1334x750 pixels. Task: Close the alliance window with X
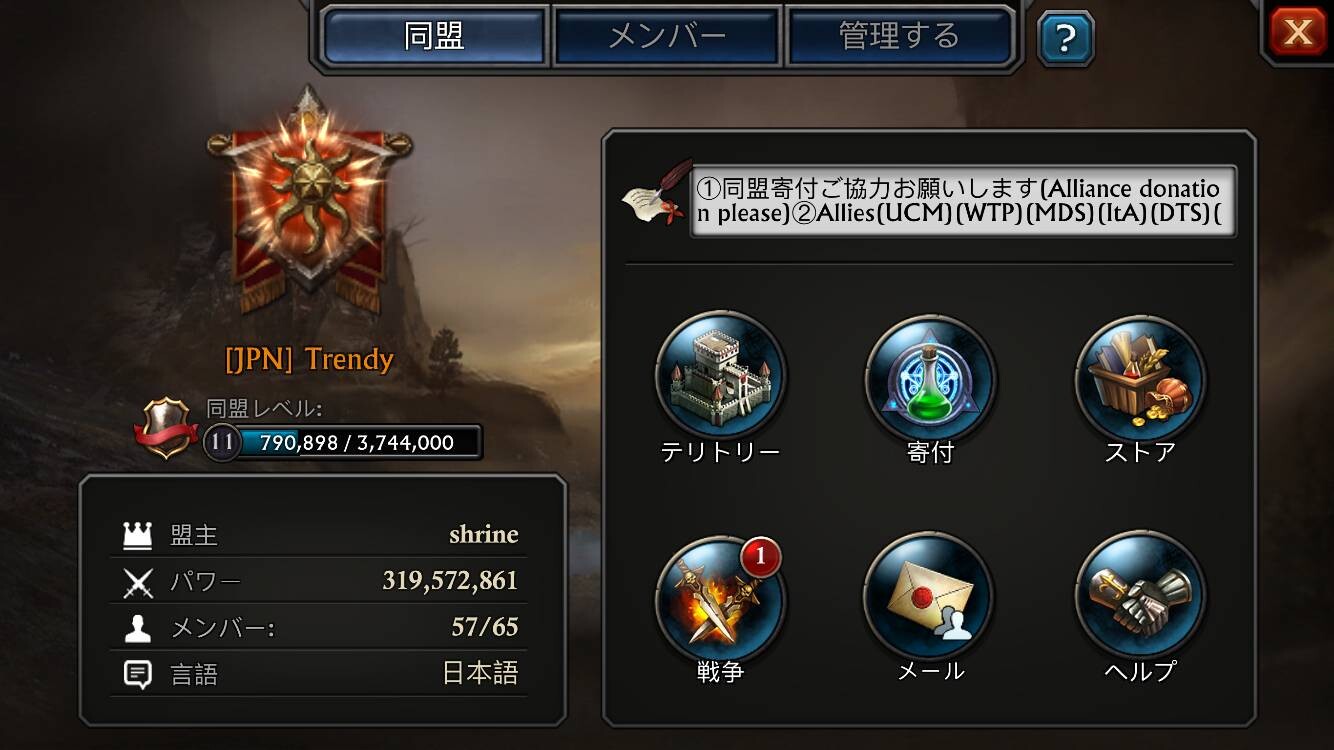[x=1298, y=32]
